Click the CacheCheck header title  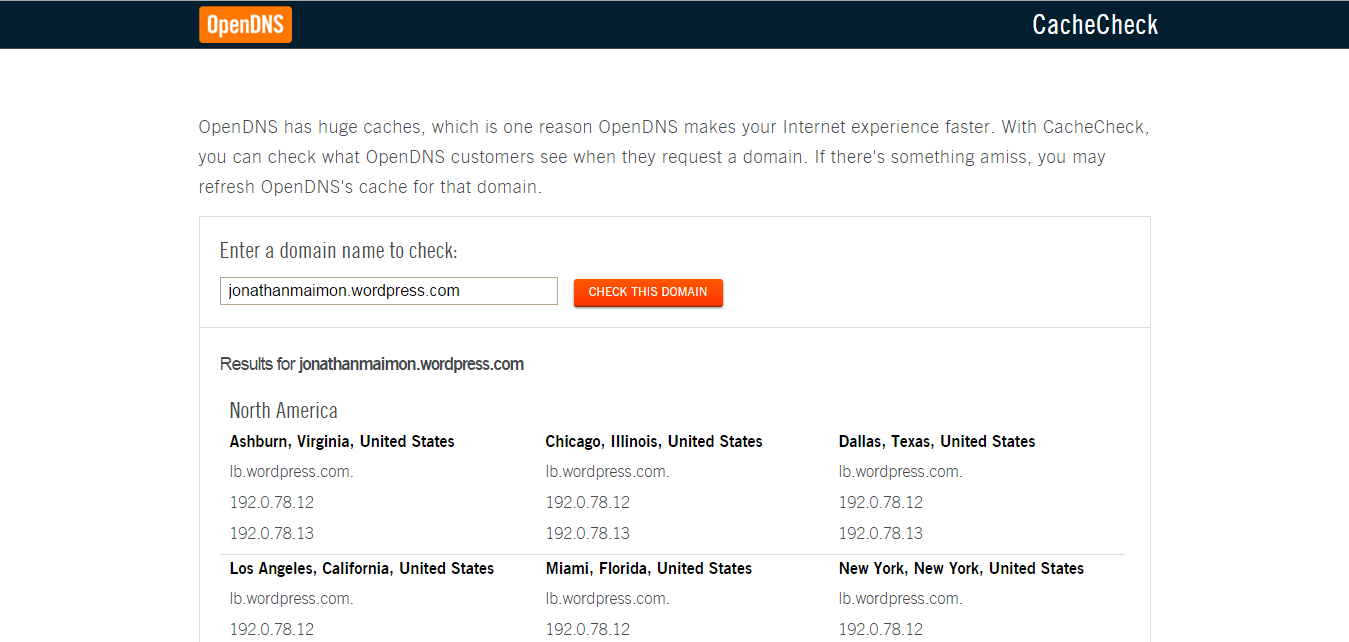coord(1095,25)
